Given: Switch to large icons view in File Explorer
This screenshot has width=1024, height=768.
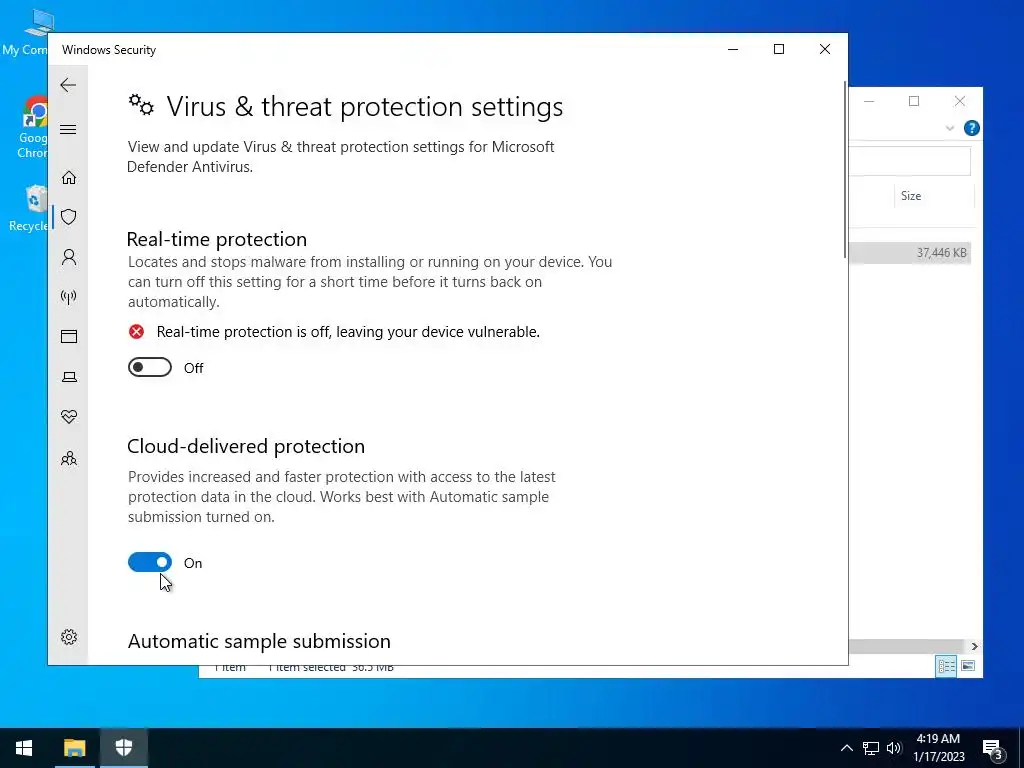Looking at the screenshot, I should click(968, 665).
